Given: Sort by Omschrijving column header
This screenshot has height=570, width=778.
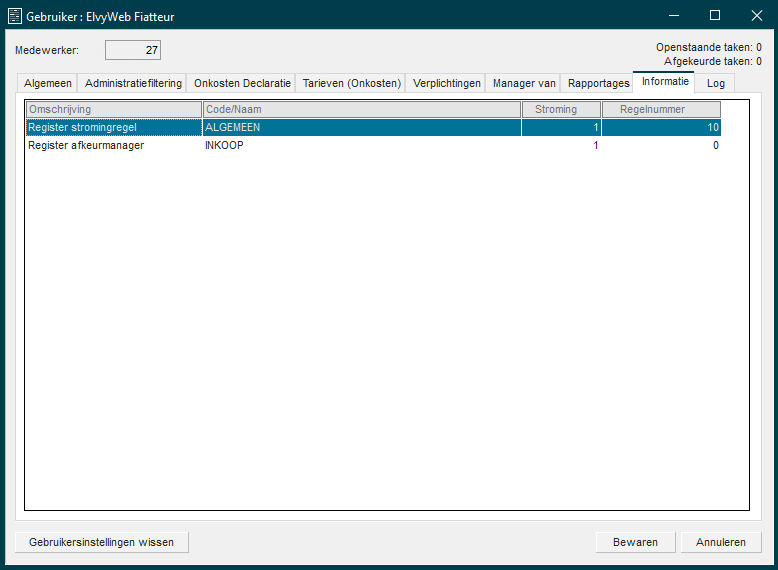Looking at the screenshot, I should pyautogui.click(x=114, y=109).
